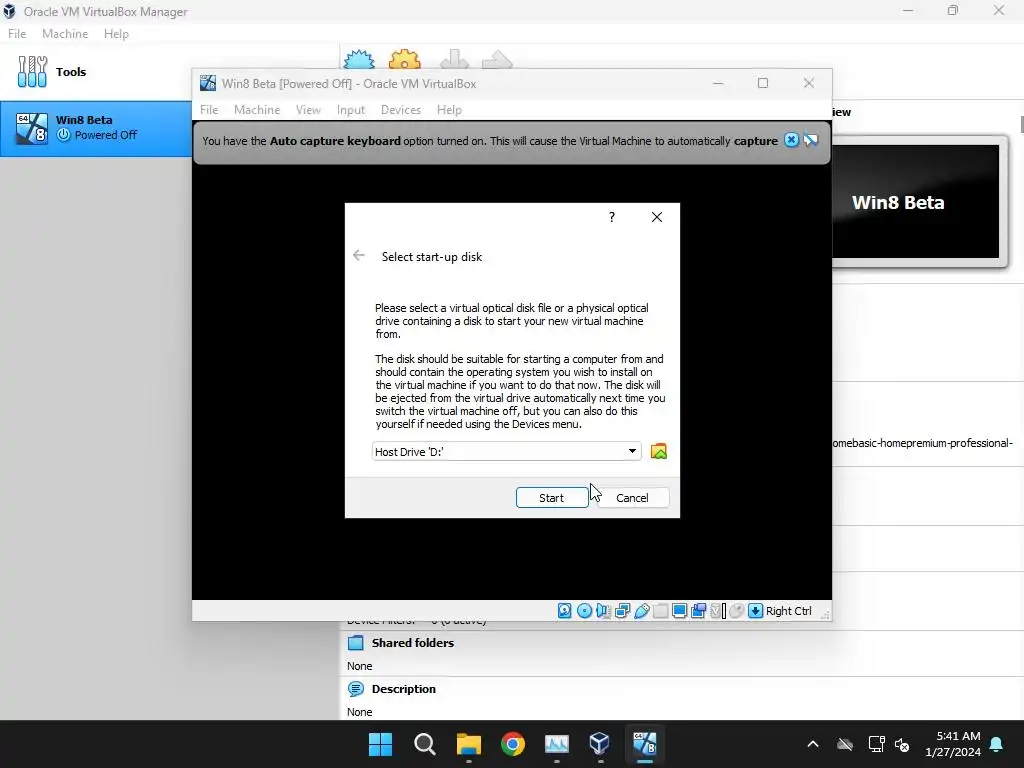
Task: Open Help menu in VM window
Action: (449, 110)
